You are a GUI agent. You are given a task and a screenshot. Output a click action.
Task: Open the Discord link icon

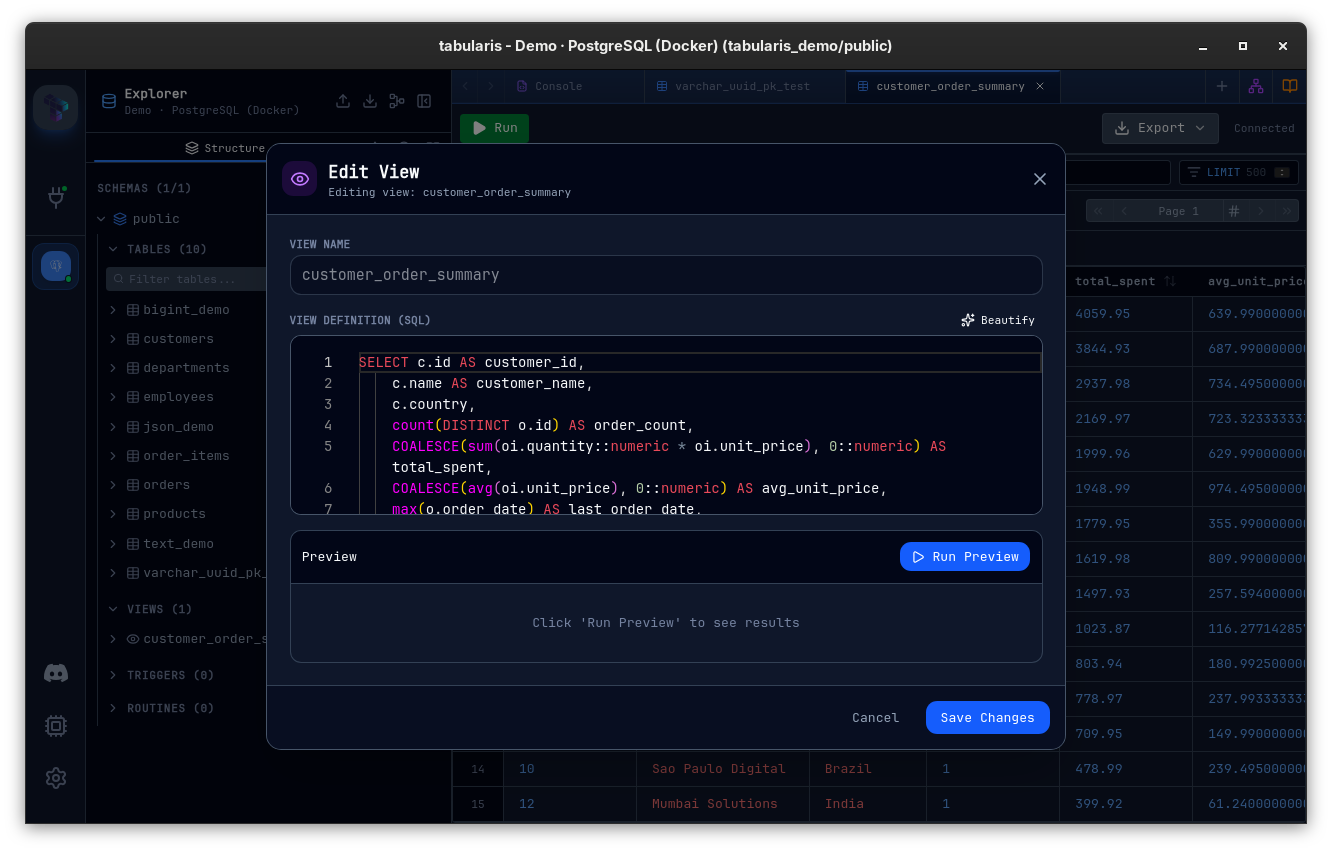click(x=56, y=673)
